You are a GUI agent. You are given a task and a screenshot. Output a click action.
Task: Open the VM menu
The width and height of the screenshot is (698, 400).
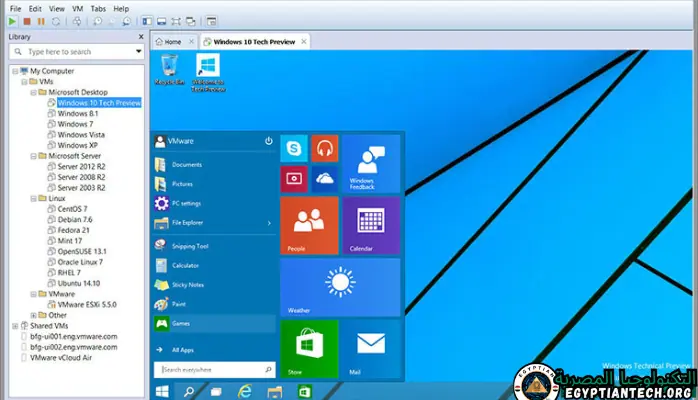pyautogui.click(x=75, y=8)
